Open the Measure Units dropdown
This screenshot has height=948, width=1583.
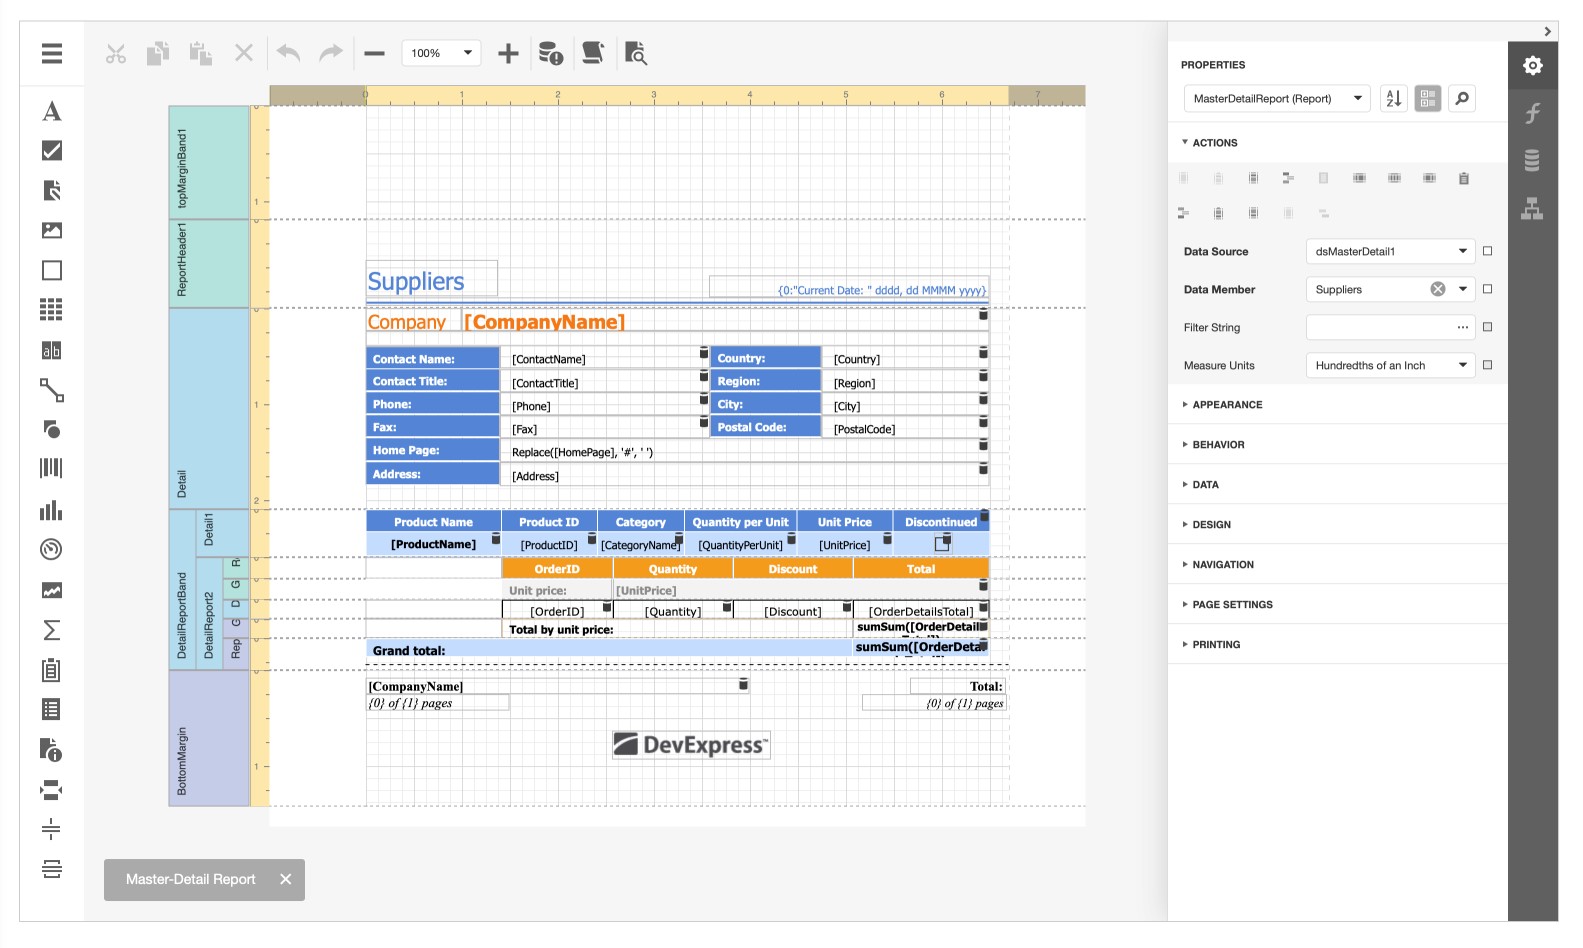coord(1390,366)
